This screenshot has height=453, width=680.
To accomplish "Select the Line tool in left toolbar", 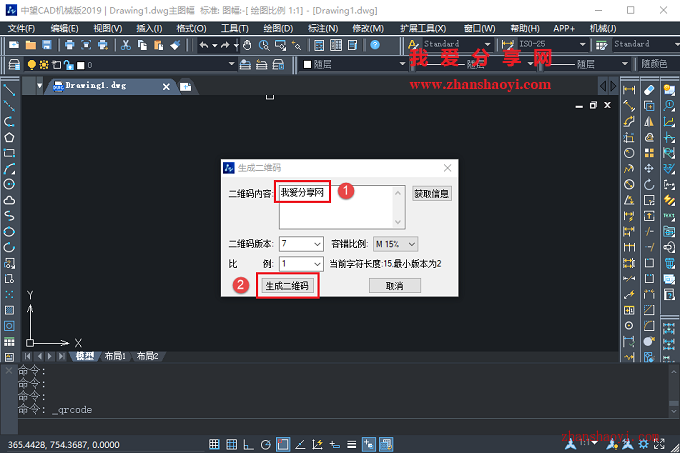I will [x=9, y=90].
